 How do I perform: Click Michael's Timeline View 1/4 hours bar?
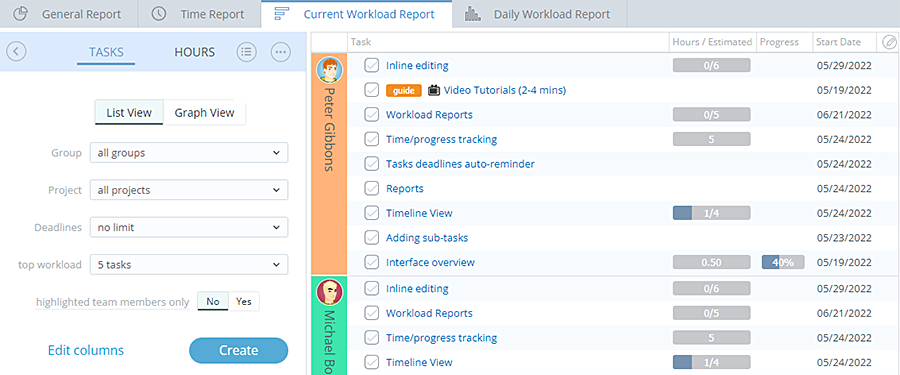711,362
